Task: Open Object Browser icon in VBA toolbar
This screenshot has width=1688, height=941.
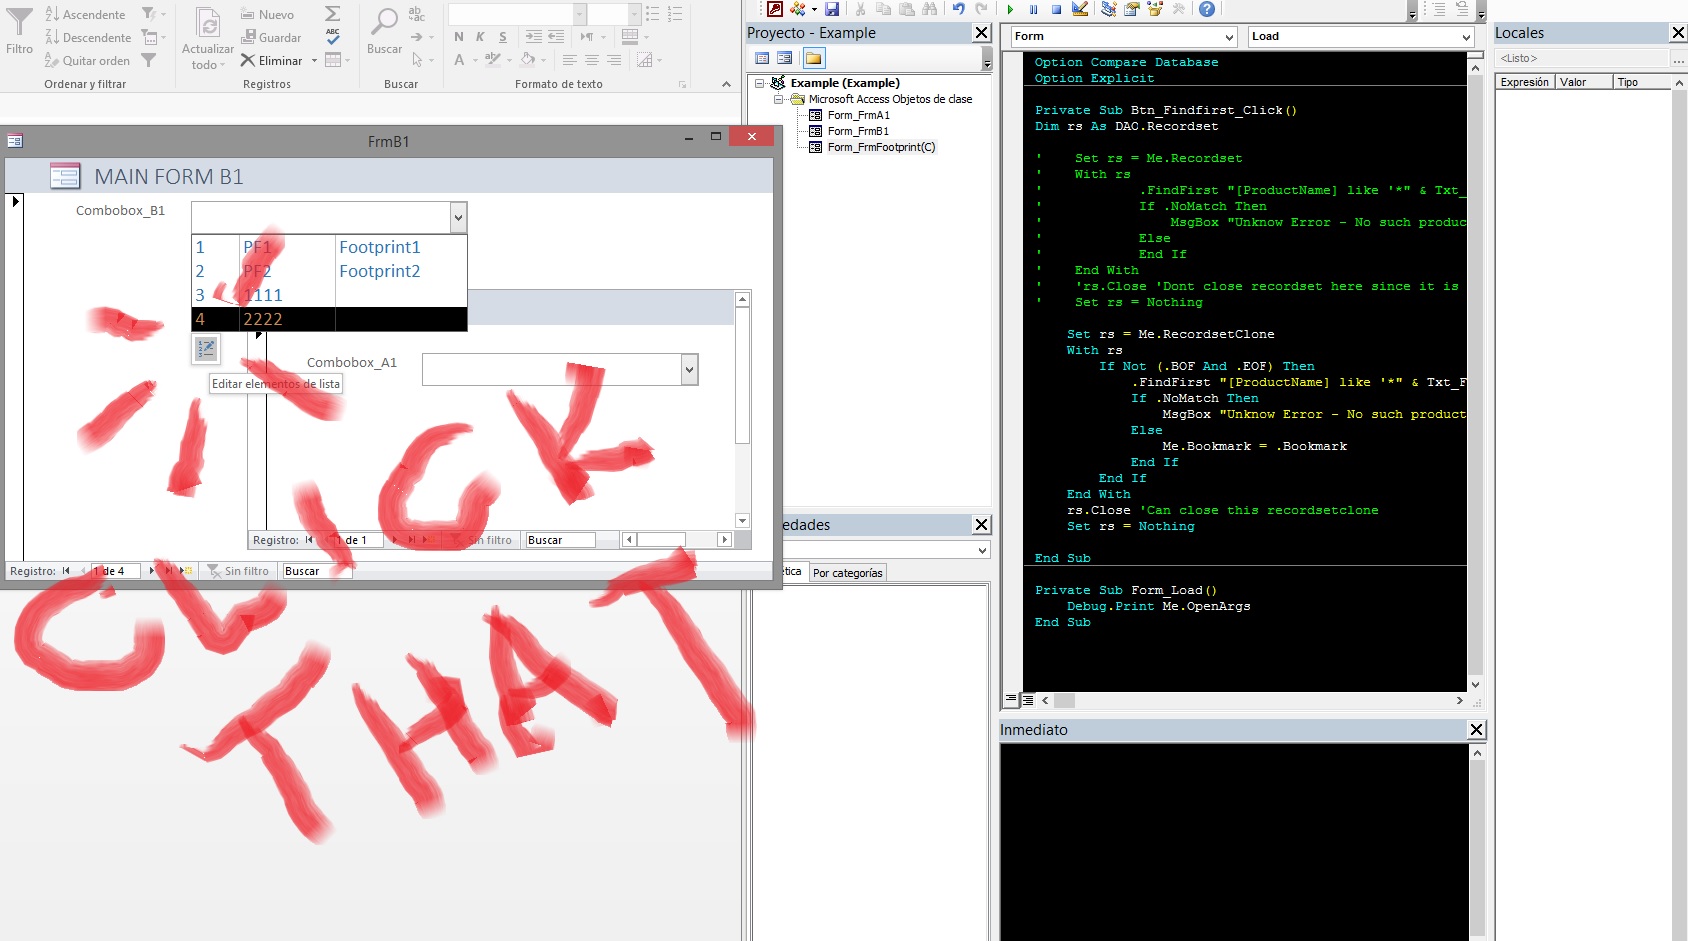Action: click(x=1155, y=9)
